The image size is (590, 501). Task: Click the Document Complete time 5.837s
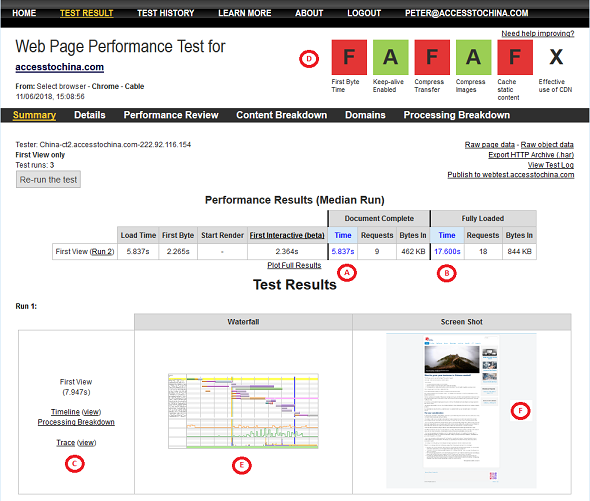pyautogui.click(x=343, y=251)
